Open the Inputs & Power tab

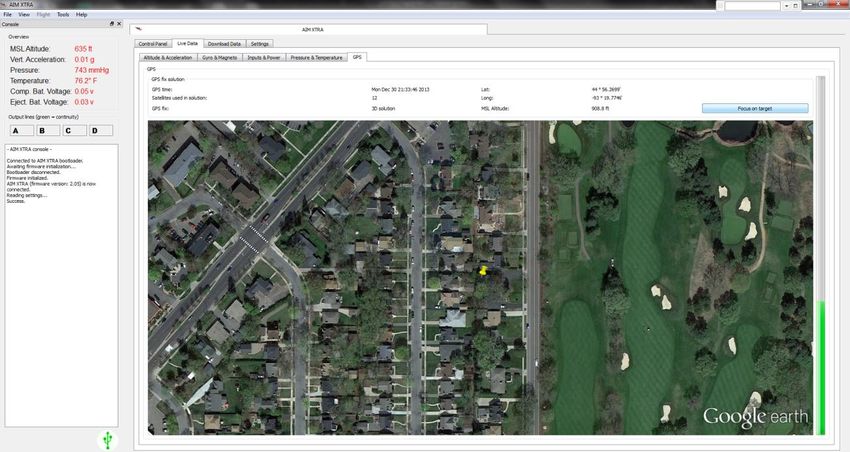click(264, 57)
